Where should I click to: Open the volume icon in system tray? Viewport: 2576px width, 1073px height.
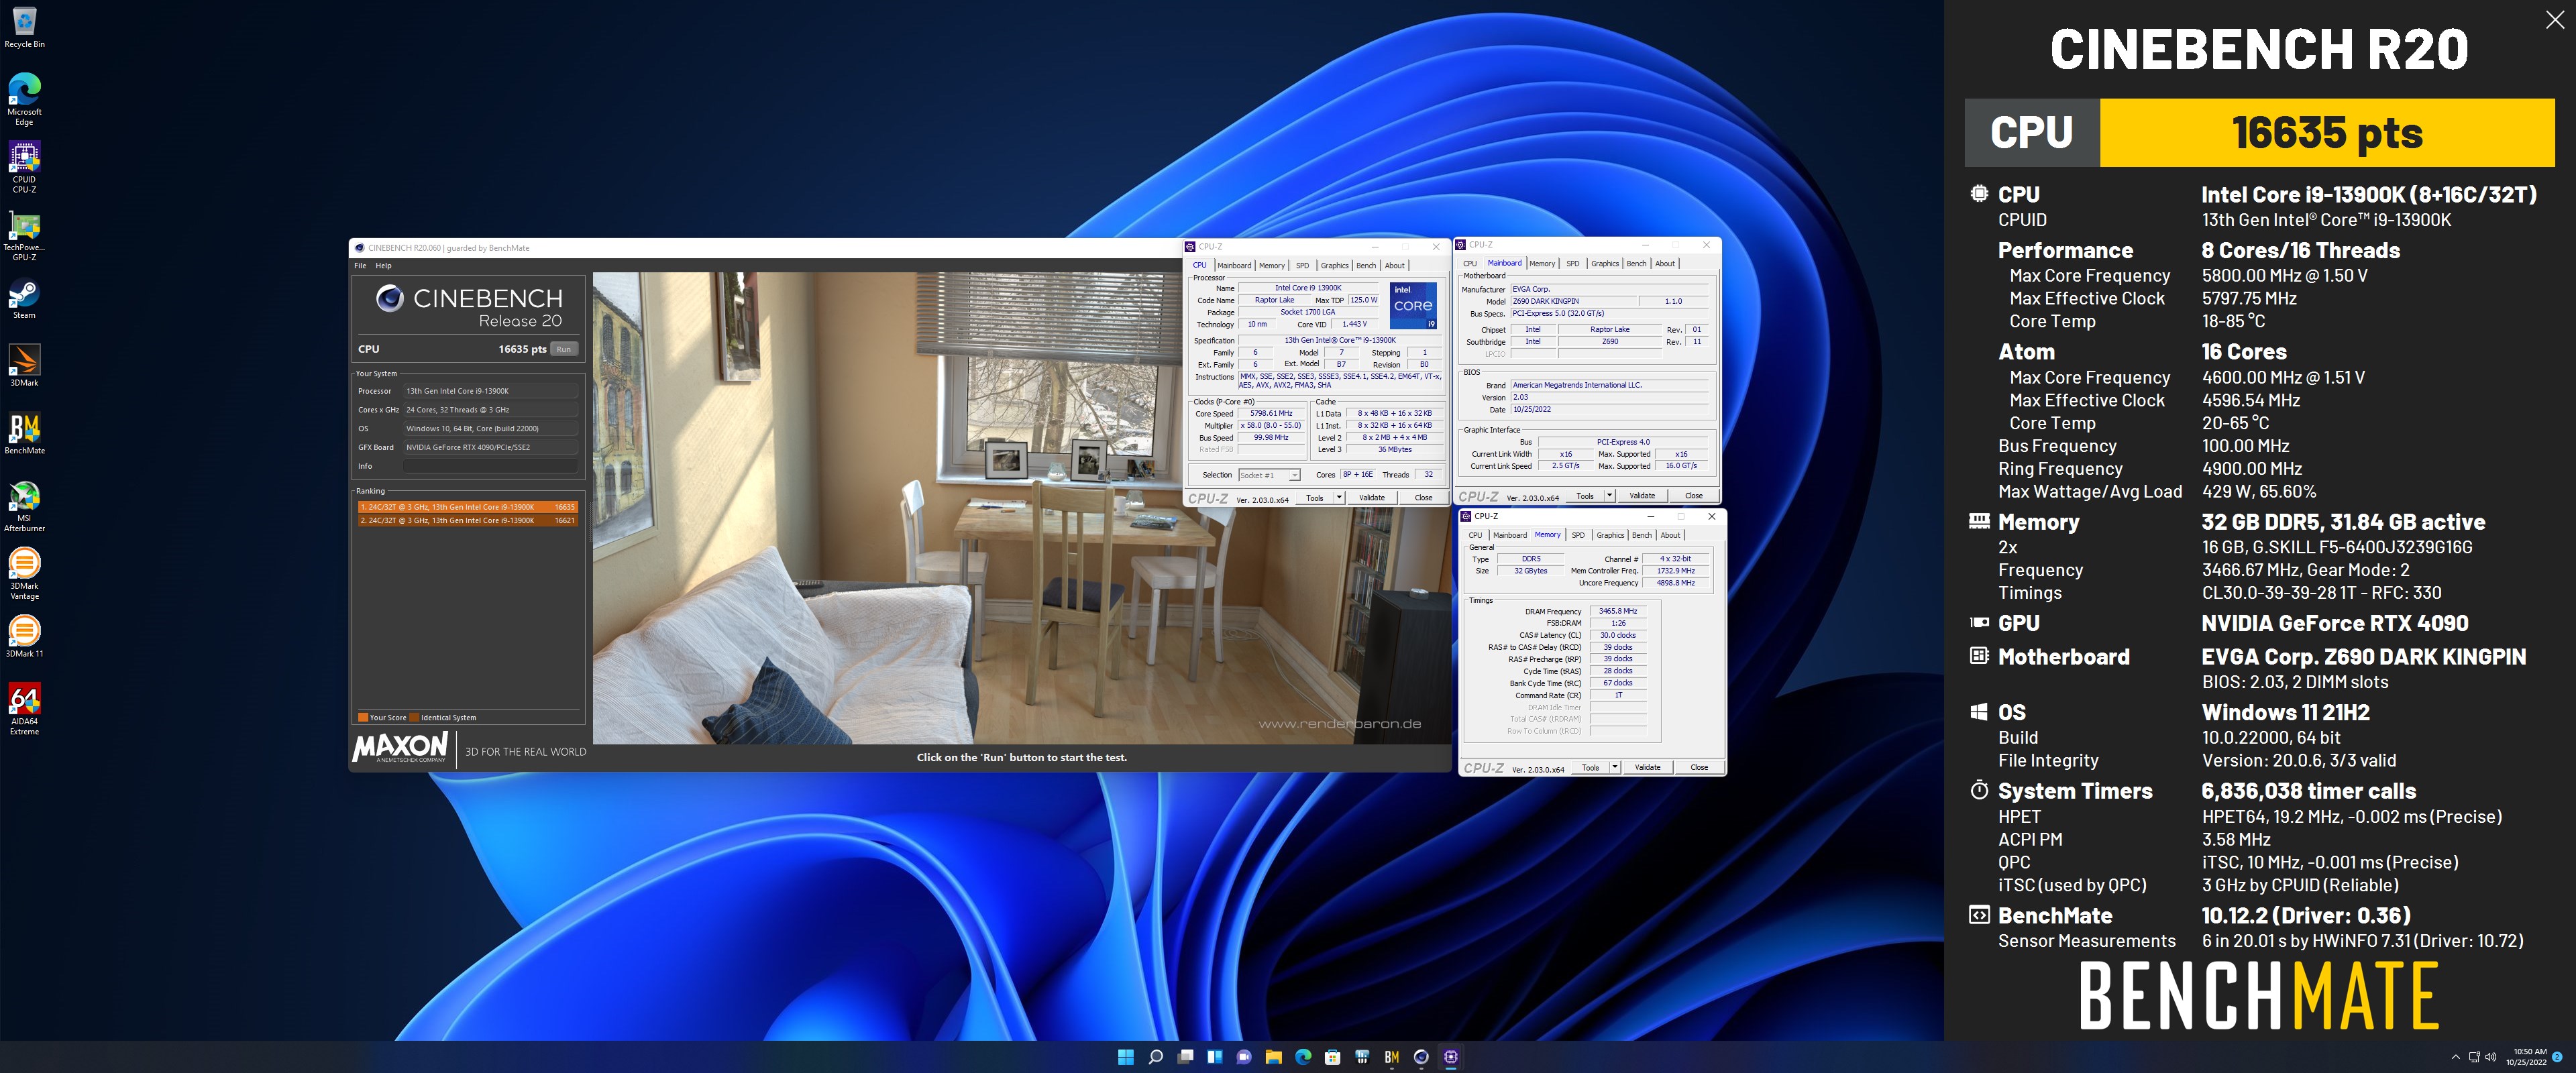(2490, 1057)
